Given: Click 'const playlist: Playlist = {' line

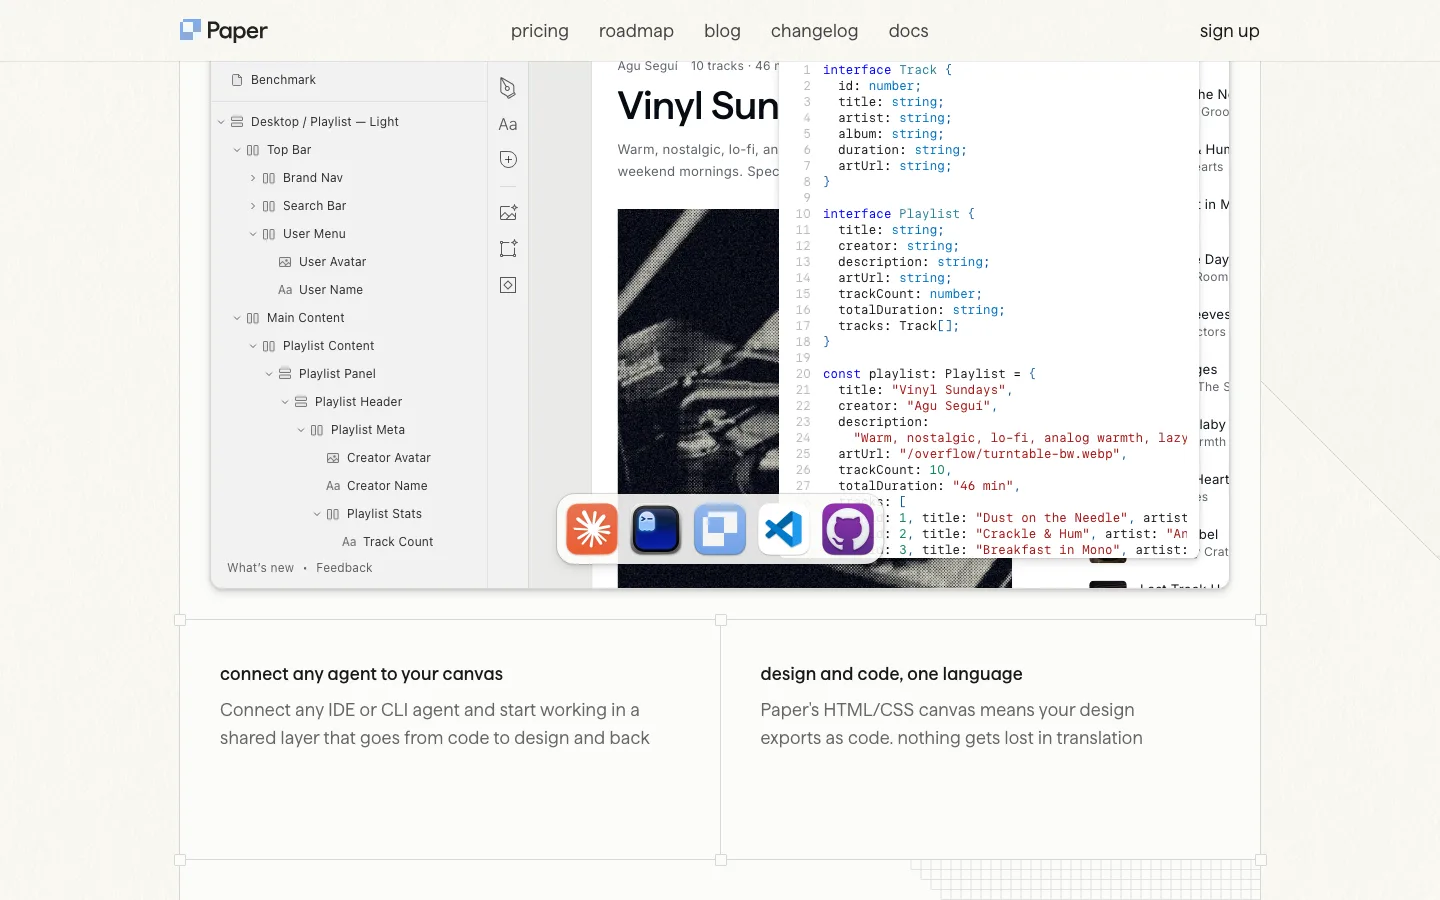Looking at the screenshot, I should coord(929,374).
